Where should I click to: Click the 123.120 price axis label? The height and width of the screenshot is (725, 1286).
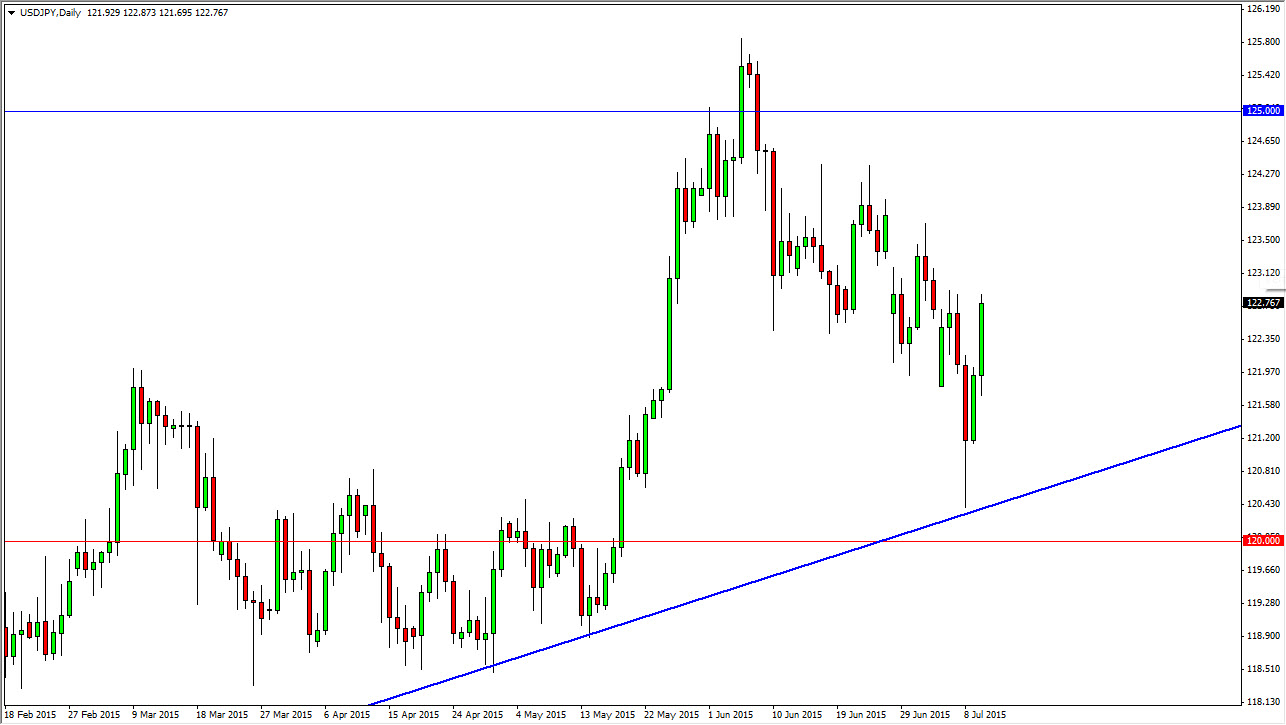tap(1262, 273)
